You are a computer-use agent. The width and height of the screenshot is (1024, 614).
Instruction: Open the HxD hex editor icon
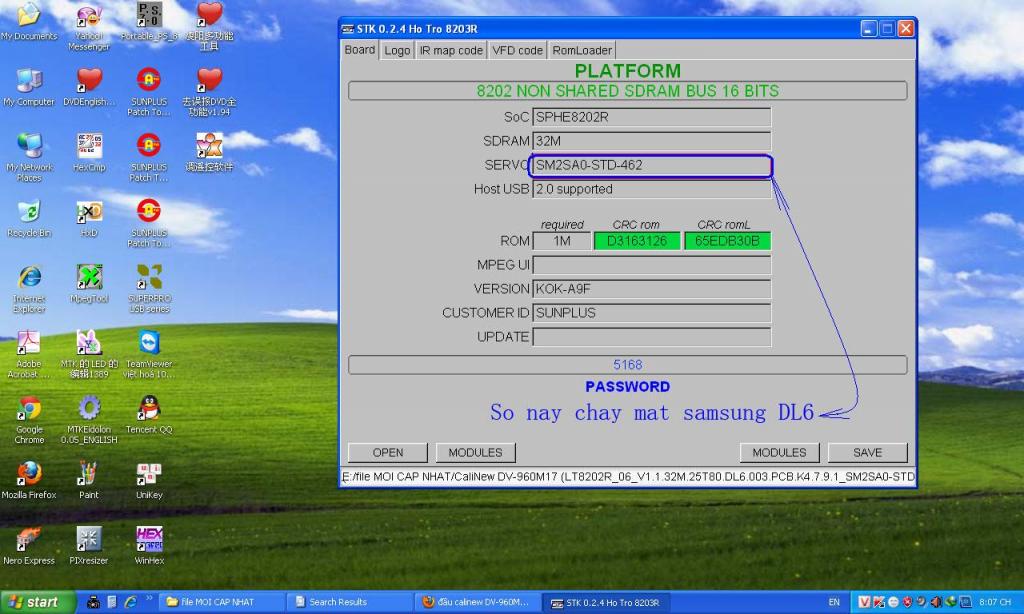click(89, 212)
